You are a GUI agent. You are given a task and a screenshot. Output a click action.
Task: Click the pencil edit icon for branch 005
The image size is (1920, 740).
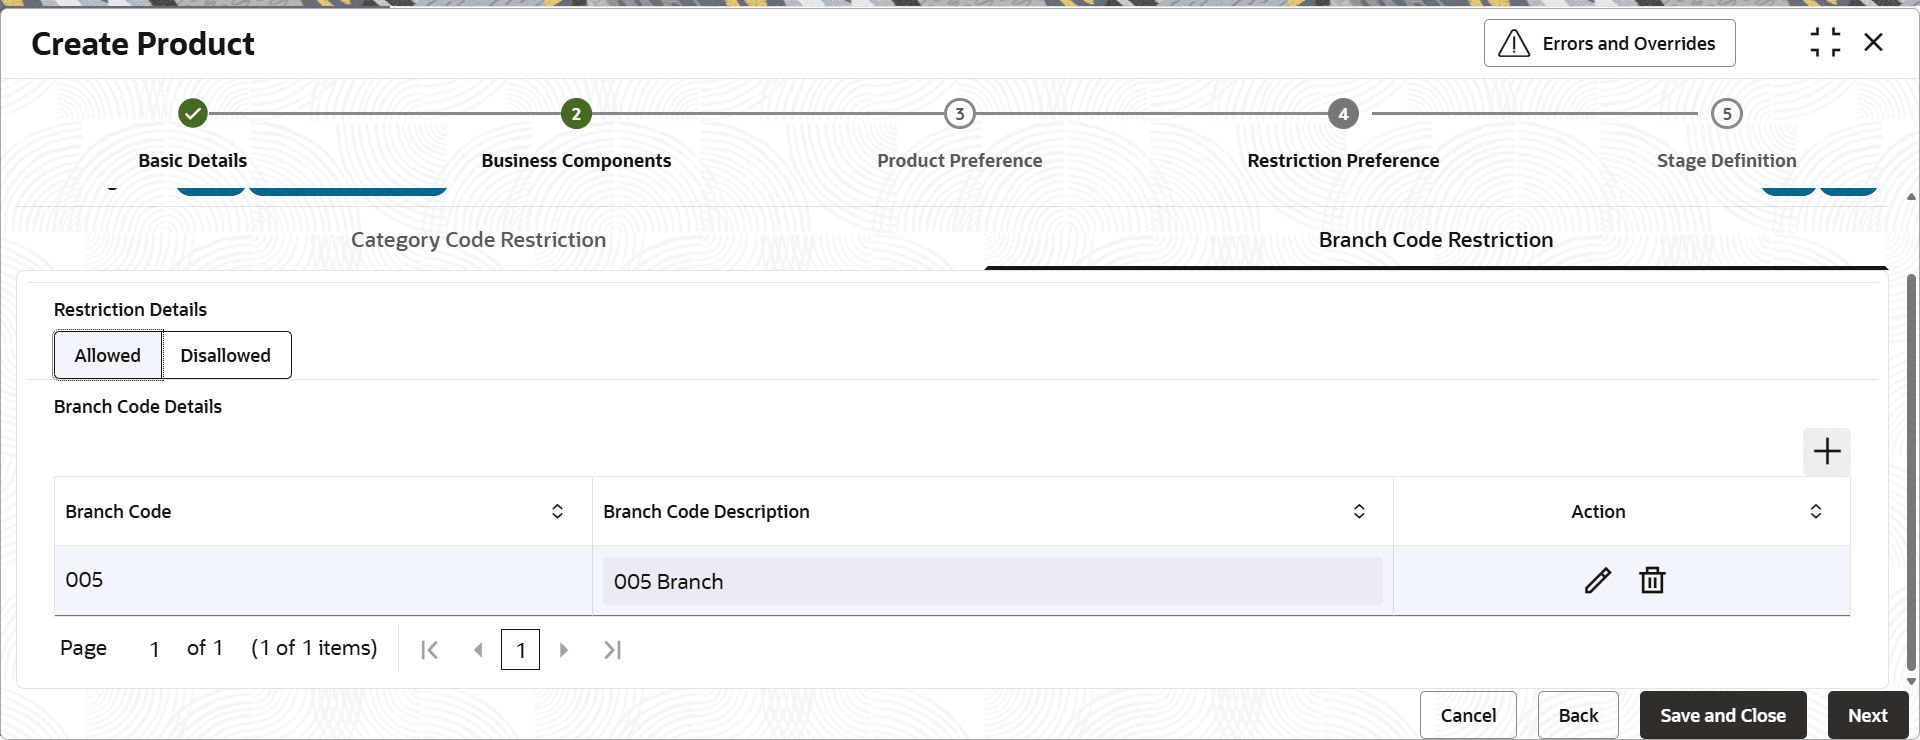point(1597,581)
